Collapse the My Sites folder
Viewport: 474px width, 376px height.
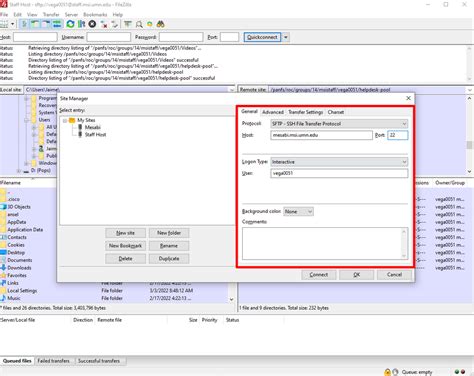click(x=65, y=120)
